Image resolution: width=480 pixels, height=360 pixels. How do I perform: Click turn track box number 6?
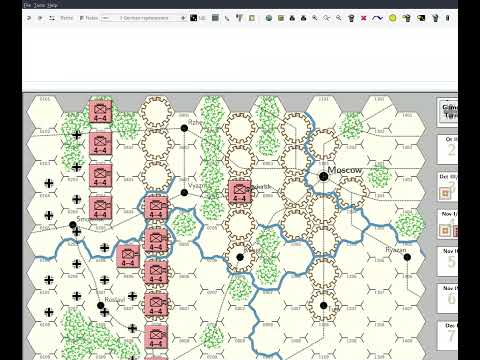447,298
